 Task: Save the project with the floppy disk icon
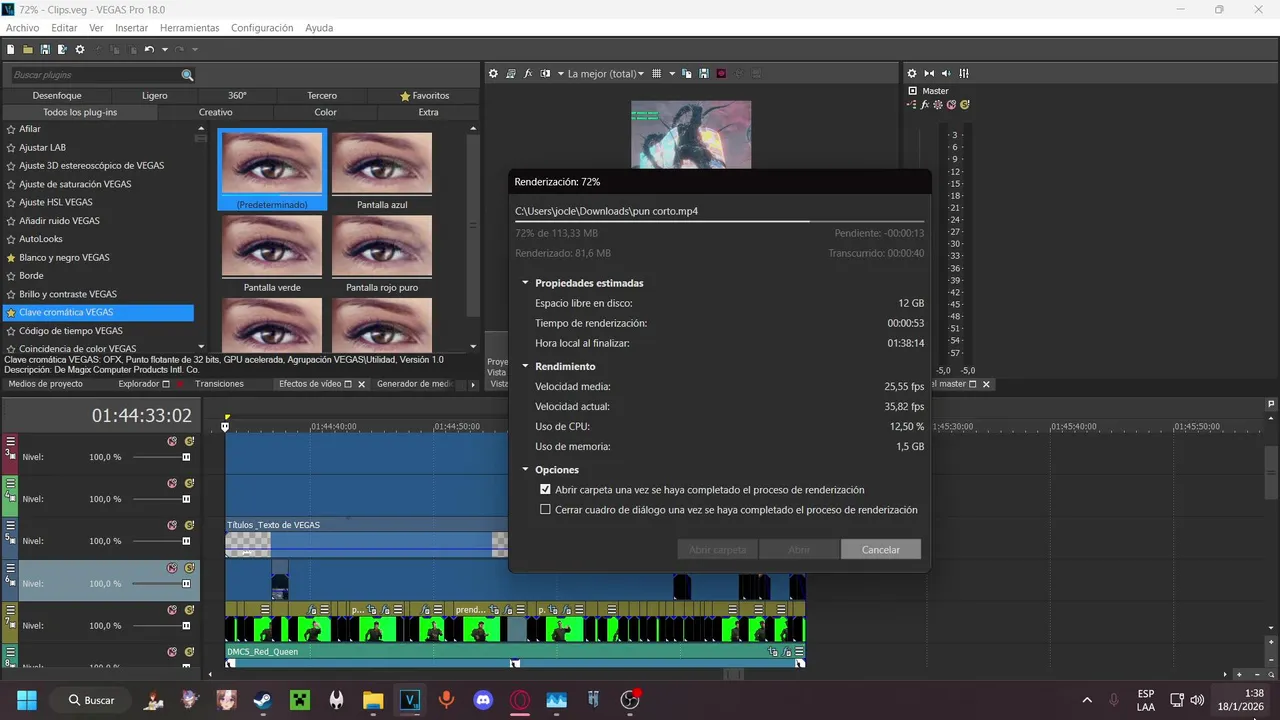(x=45, y=49)
